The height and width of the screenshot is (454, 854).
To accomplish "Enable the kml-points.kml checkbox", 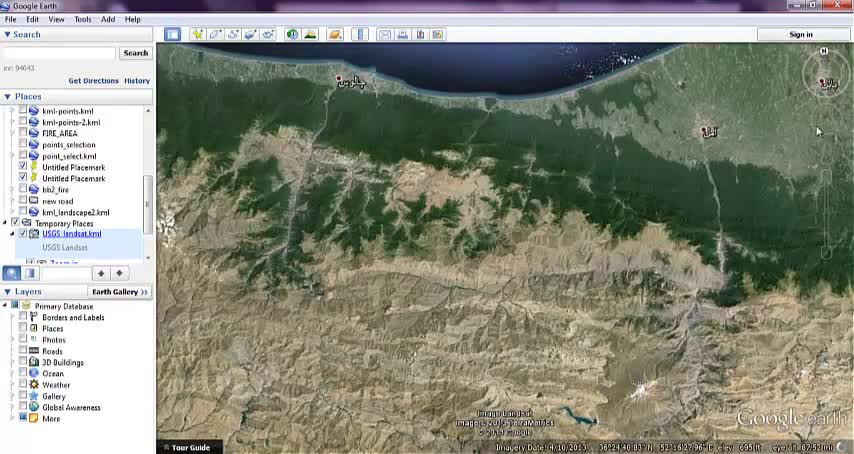I will 22,111.
